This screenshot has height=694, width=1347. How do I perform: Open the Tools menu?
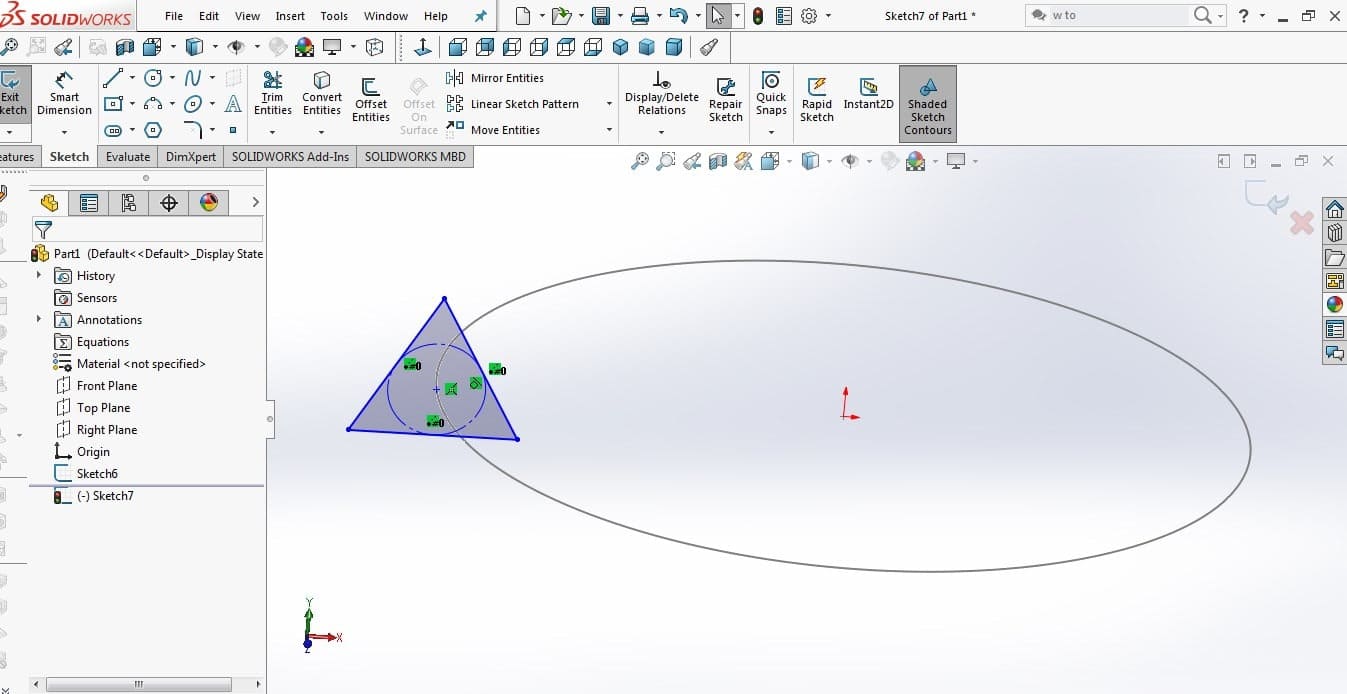[334, 16]
